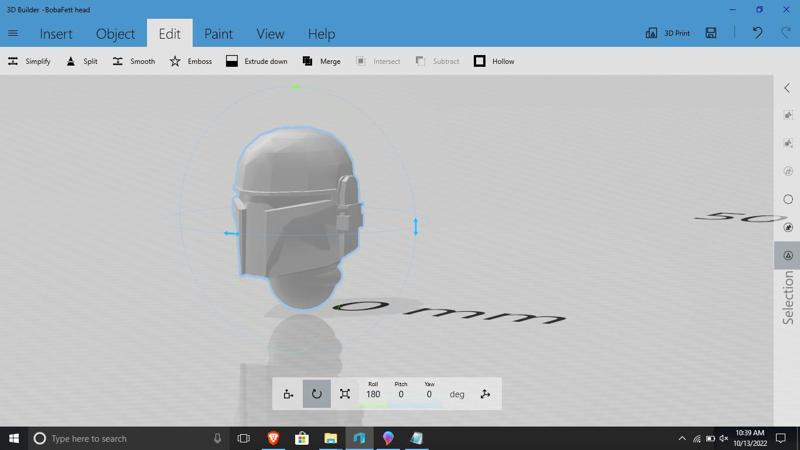Apply the Hollow tool
This screenshot has height=450, width=800.
pos(494,61)
